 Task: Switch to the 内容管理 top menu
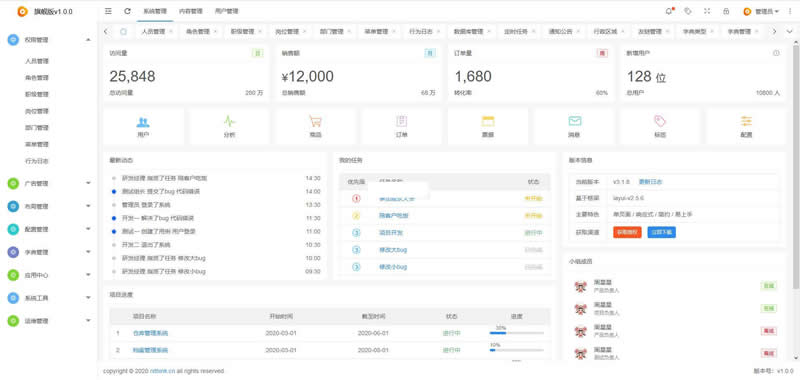point(190,11)
